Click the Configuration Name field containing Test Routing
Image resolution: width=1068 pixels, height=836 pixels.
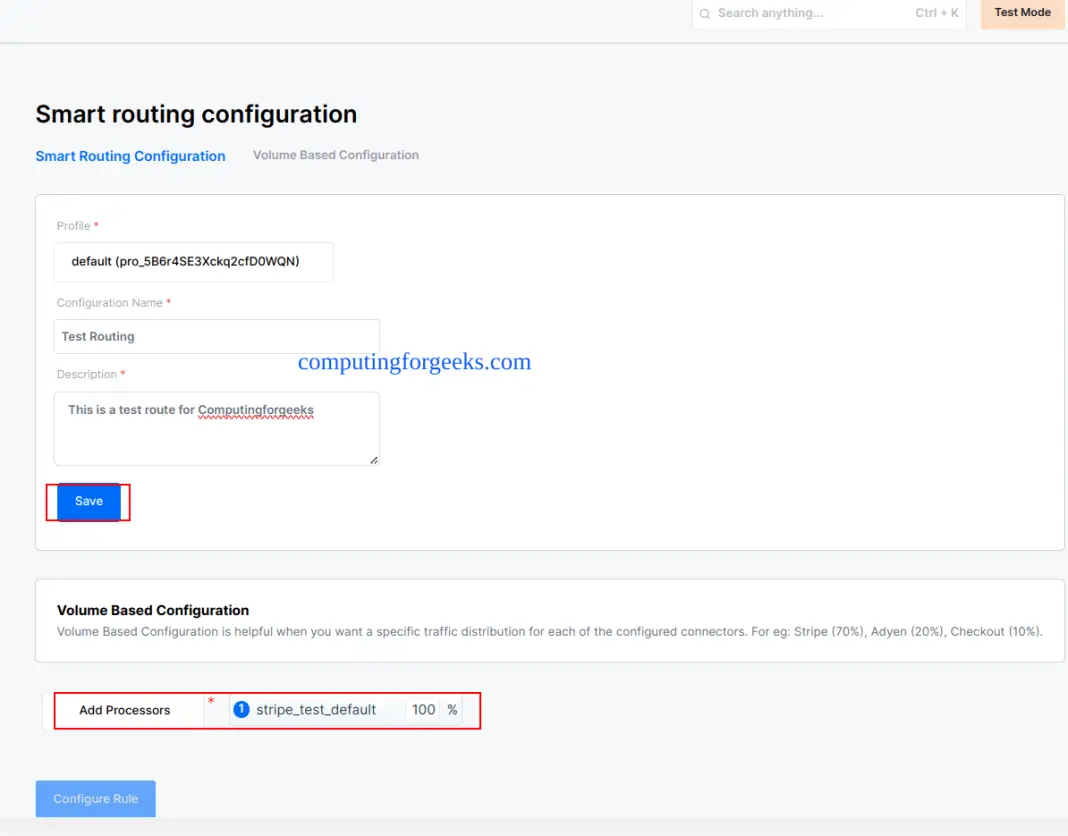[216, 336]
